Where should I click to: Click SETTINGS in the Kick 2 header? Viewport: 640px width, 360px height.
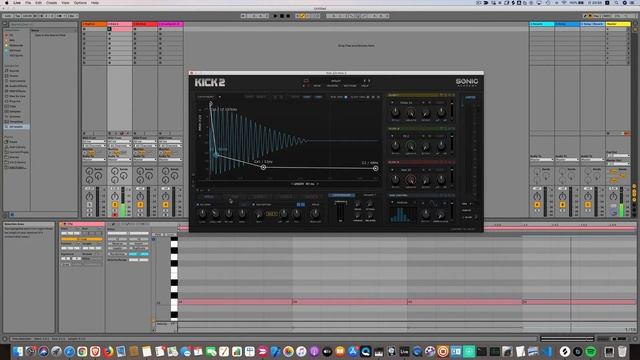(350, 86)
